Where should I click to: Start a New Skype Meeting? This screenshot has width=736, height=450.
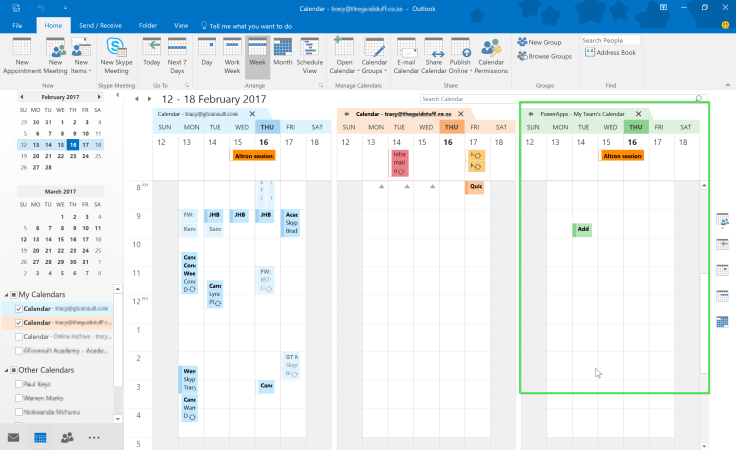tap(116, 56)
